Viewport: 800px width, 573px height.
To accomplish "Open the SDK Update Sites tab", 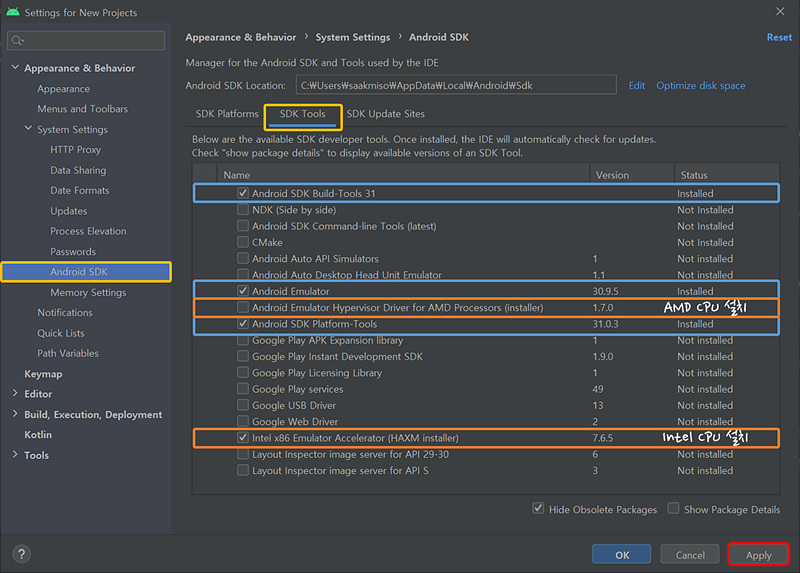I will click(x=386, y=114).
